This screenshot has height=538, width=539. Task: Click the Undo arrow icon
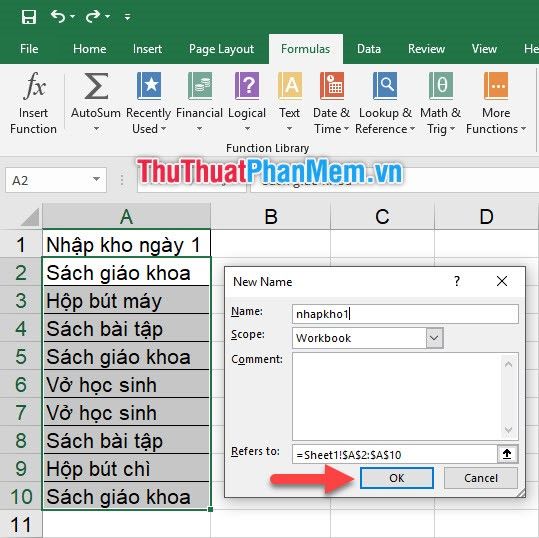[58, 16]
